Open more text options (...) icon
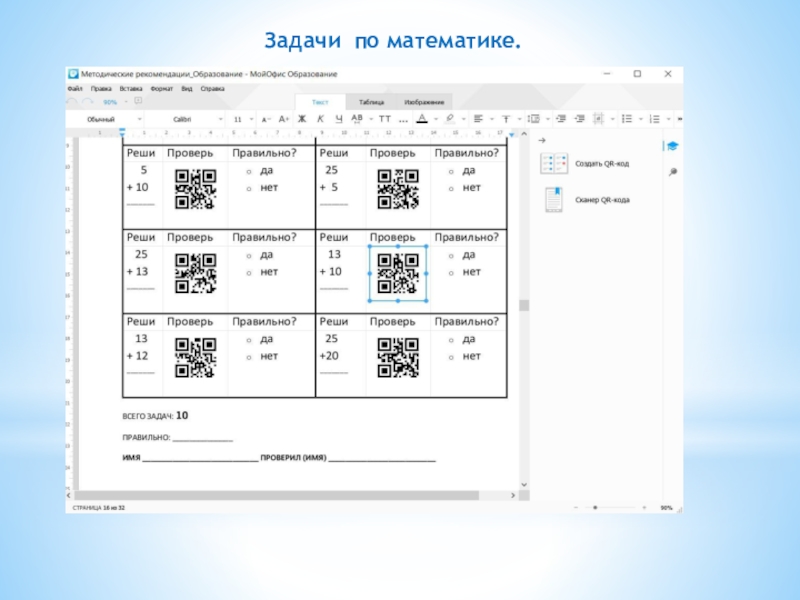 pyautogui.click(x=403, y=120)
